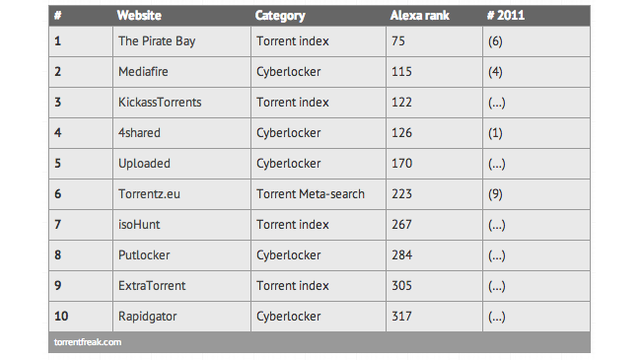This screenshot has width=640, height=360.
Task: Click the Rapidgator entry
Action: click(147, 316)
